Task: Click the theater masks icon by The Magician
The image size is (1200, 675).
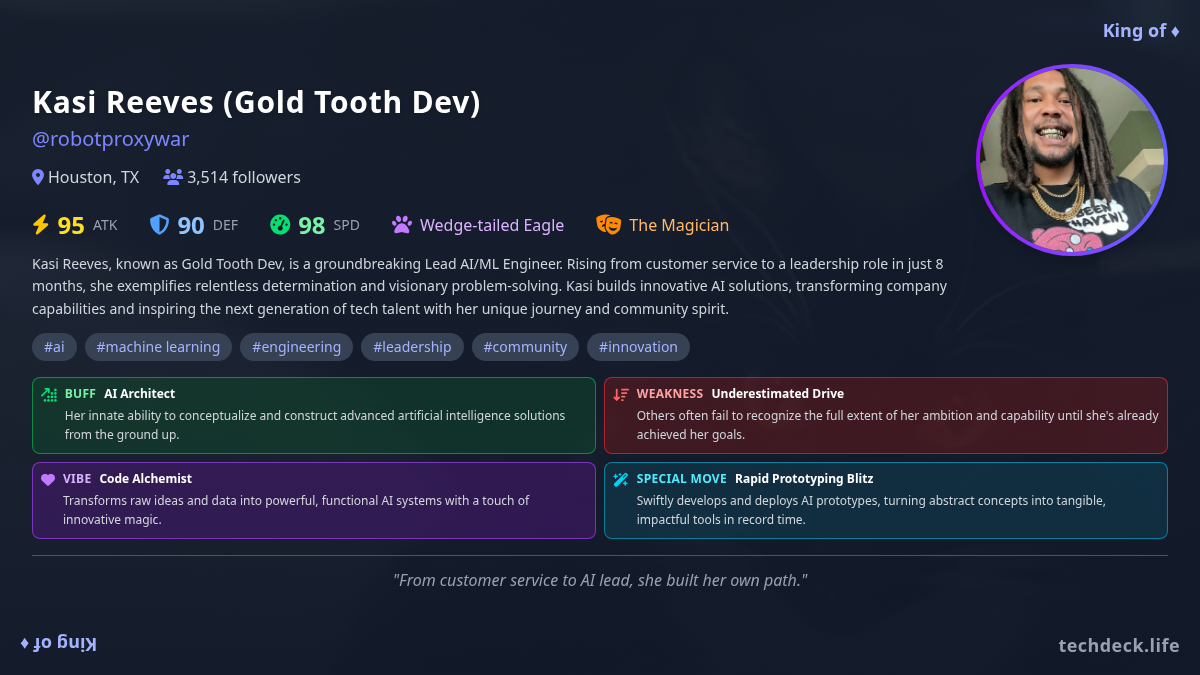Action: [x=608, y=225]
